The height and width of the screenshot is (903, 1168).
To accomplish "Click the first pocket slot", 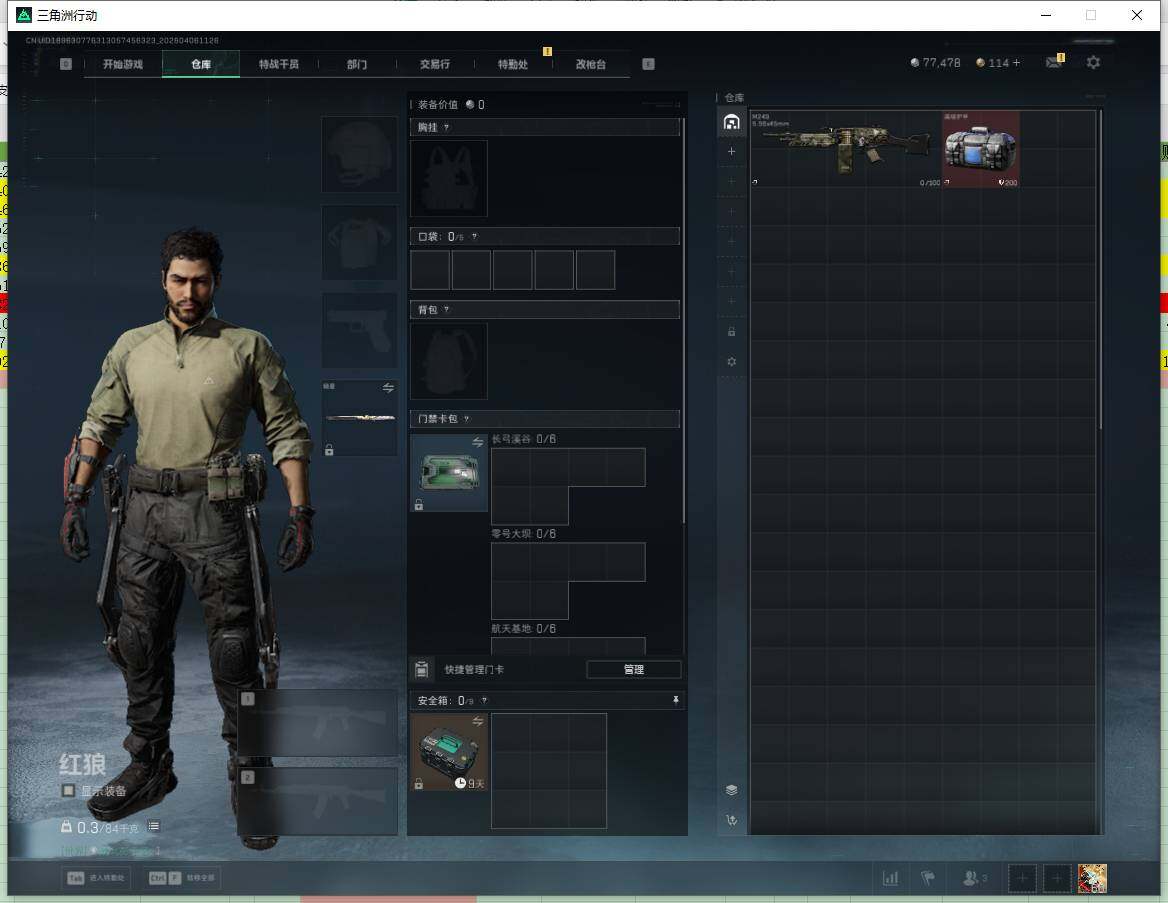I will 430,270.
